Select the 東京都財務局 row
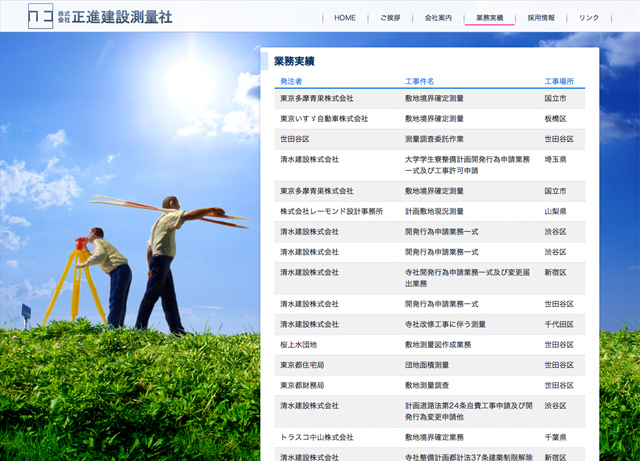Screen dimensions: 640x461 [x=303, y=385]
